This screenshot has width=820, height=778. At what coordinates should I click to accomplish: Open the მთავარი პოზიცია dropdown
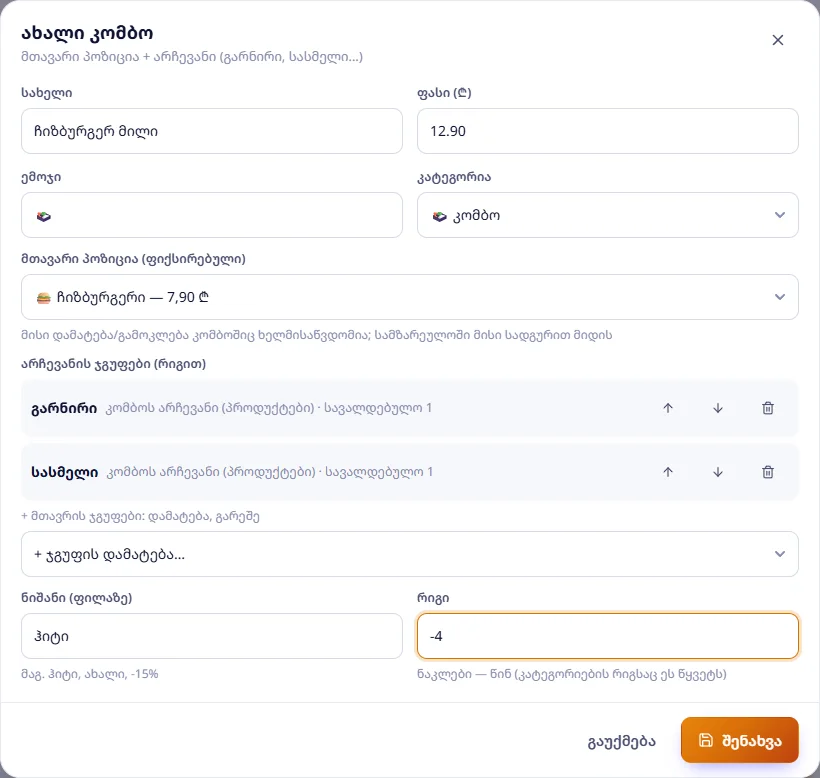click(x=409, y=297)
